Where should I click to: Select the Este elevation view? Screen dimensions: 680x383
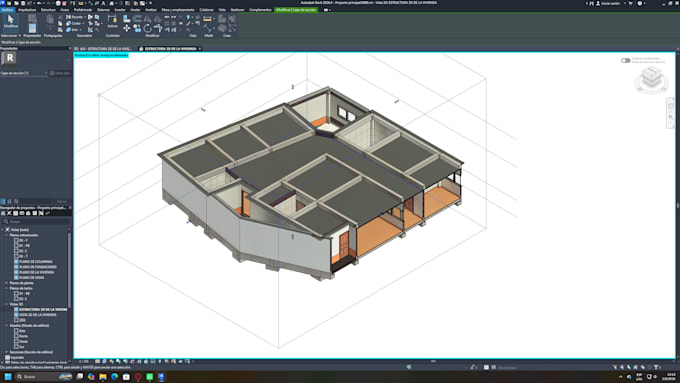tap(22, 331)
